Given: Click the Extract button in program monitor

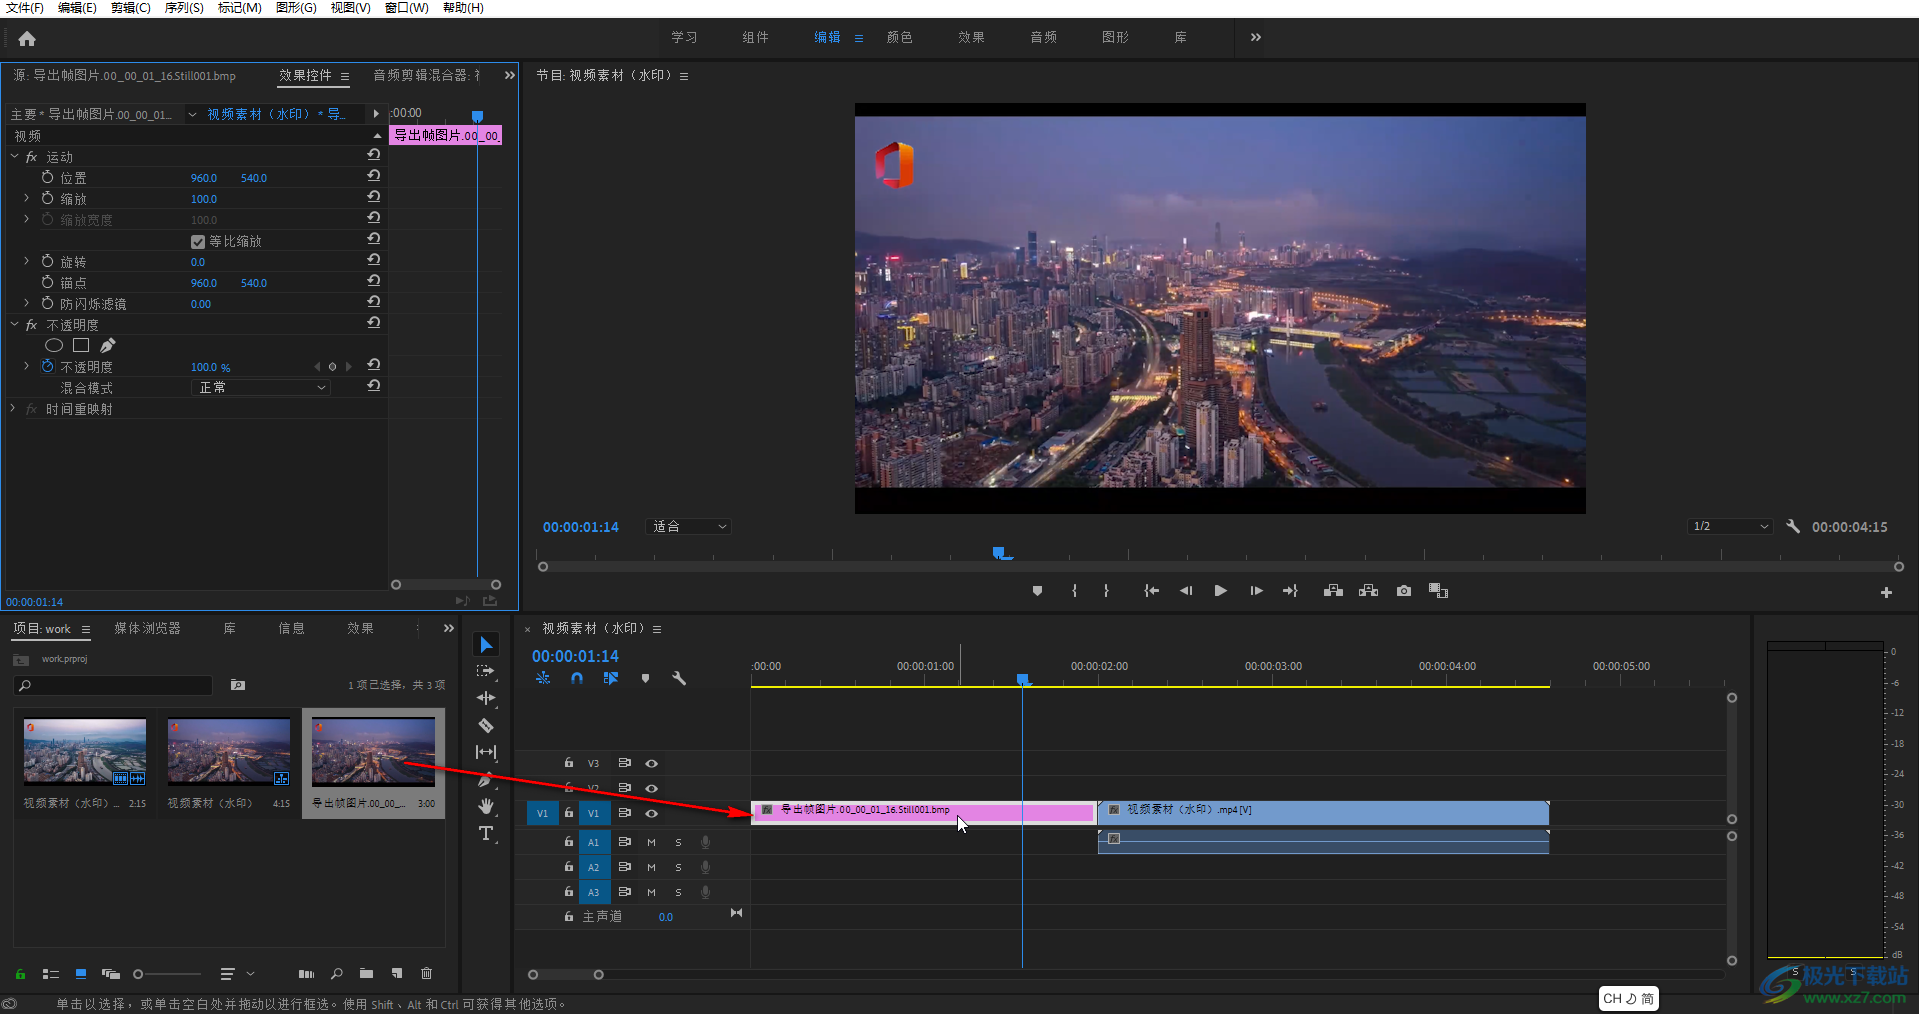Looking at the screenshot, I should pos(1369,591).
